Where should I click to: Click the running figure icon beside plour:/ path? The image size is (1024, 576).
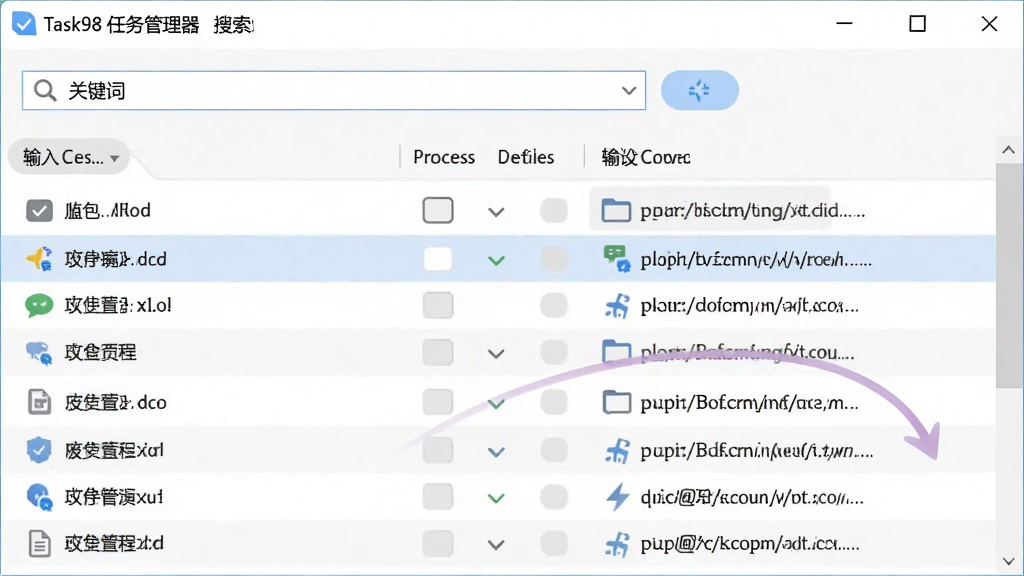617,306
